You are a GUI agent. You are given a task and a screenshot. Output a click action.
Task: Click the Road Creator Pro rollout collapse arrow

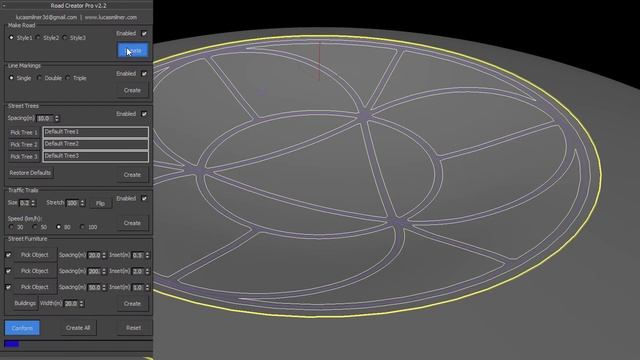4,6
